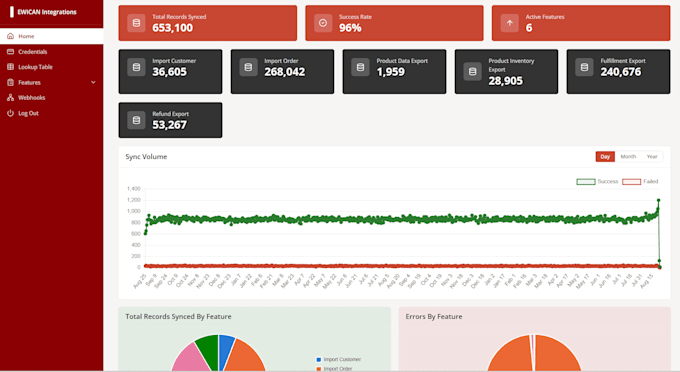The width and height of the screenshot is (680, 372).
Task: Click the Refund Export database icon
Action: coord(136,120)
